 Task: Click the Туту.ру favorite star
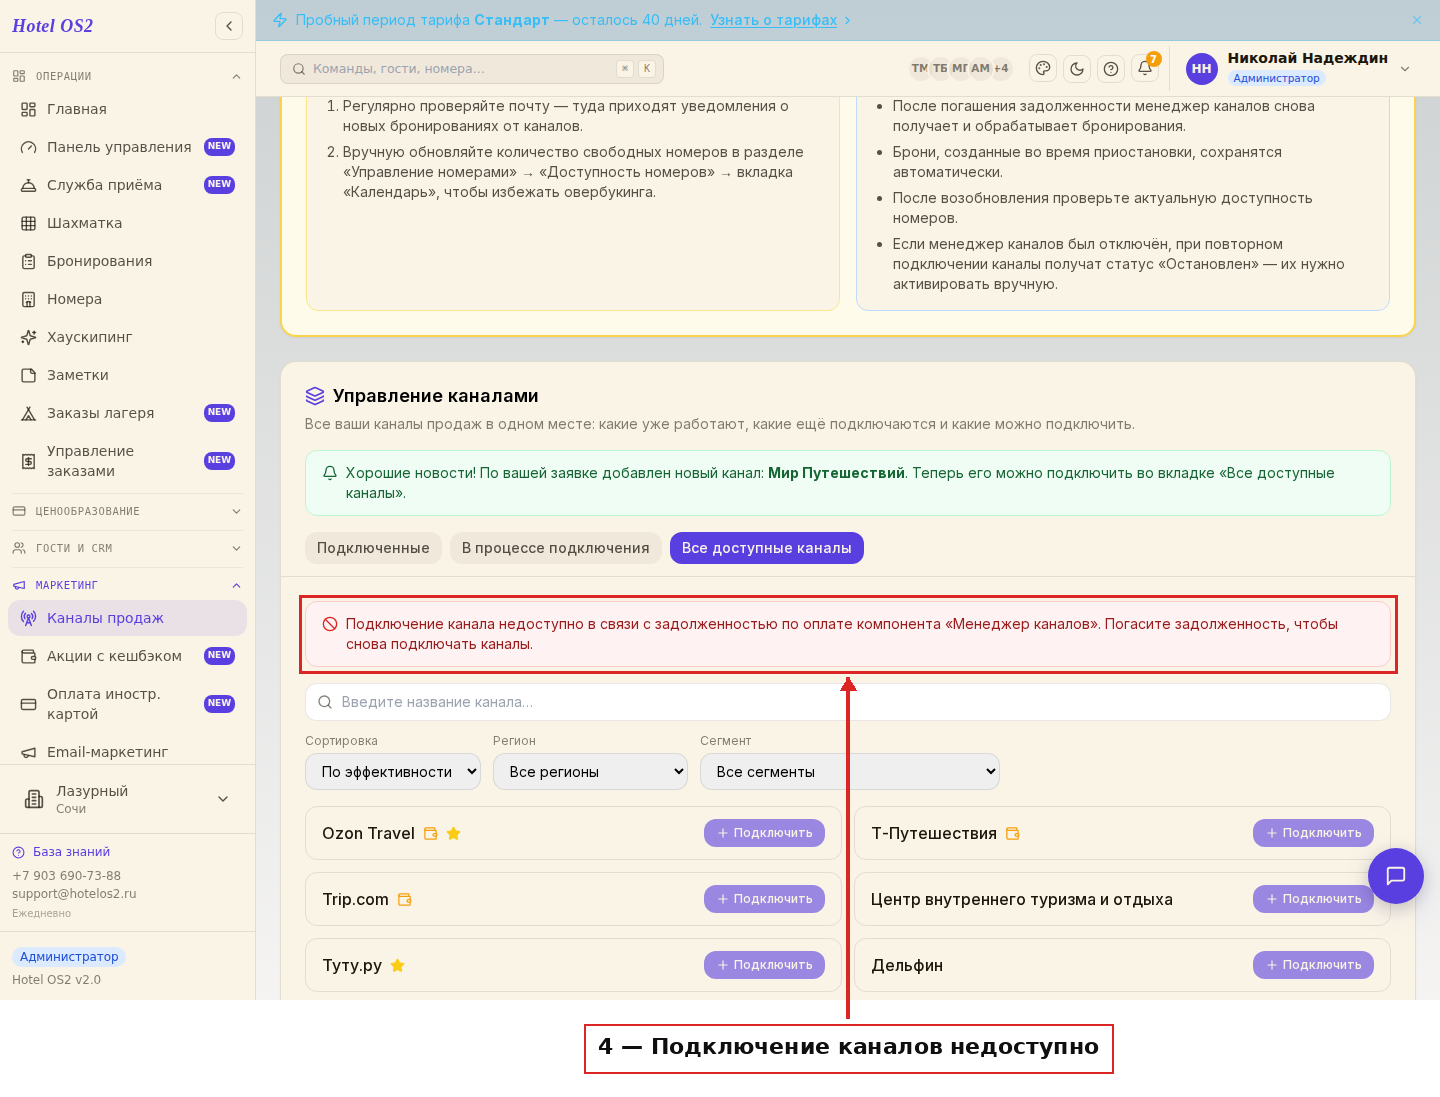[397, 965]
